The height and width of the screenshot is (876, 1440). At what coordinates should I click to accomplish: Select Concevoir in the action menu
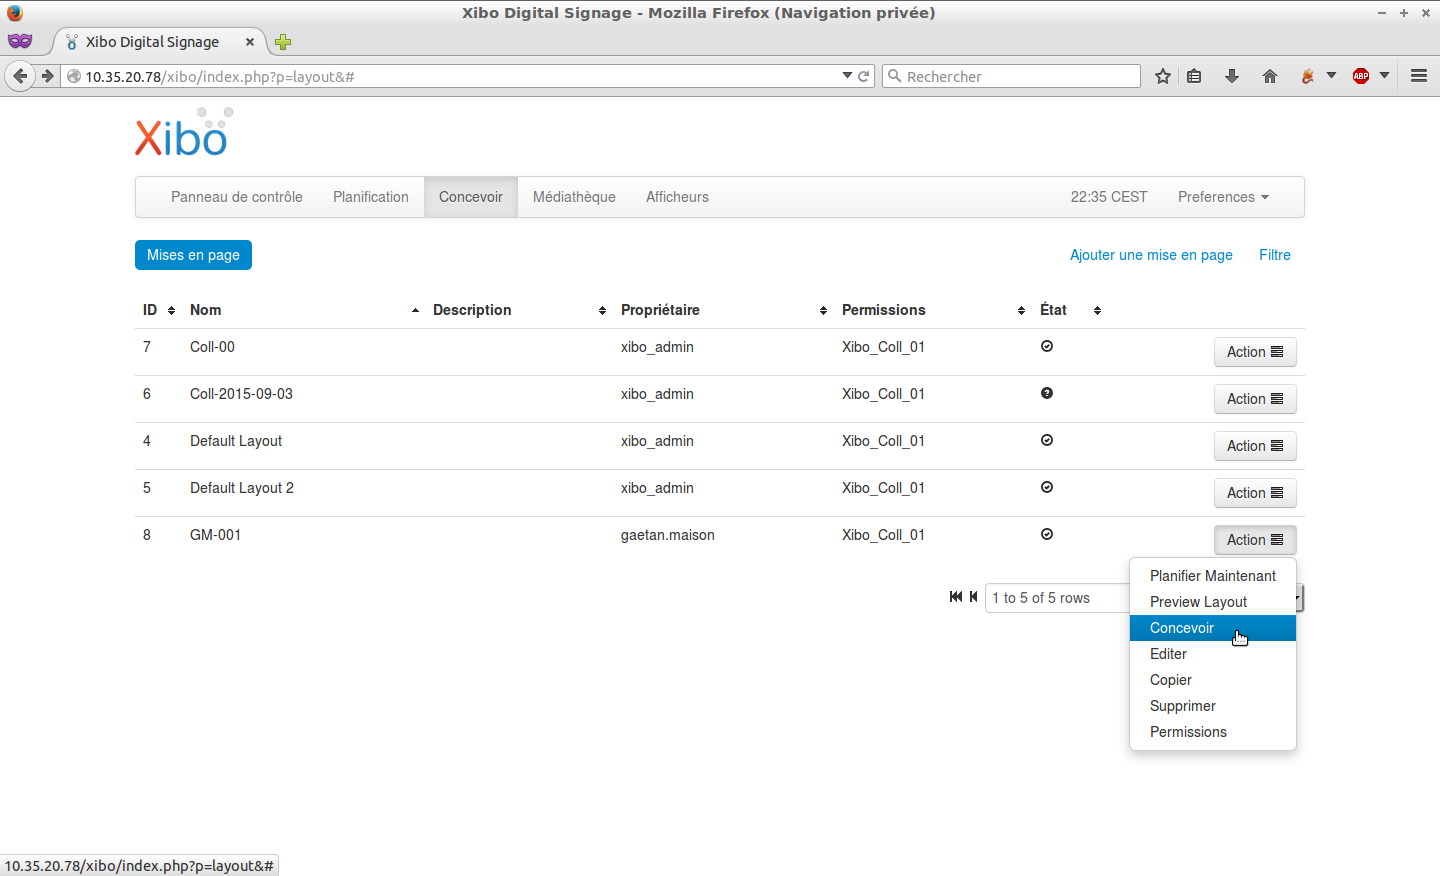pos(1182,628)
